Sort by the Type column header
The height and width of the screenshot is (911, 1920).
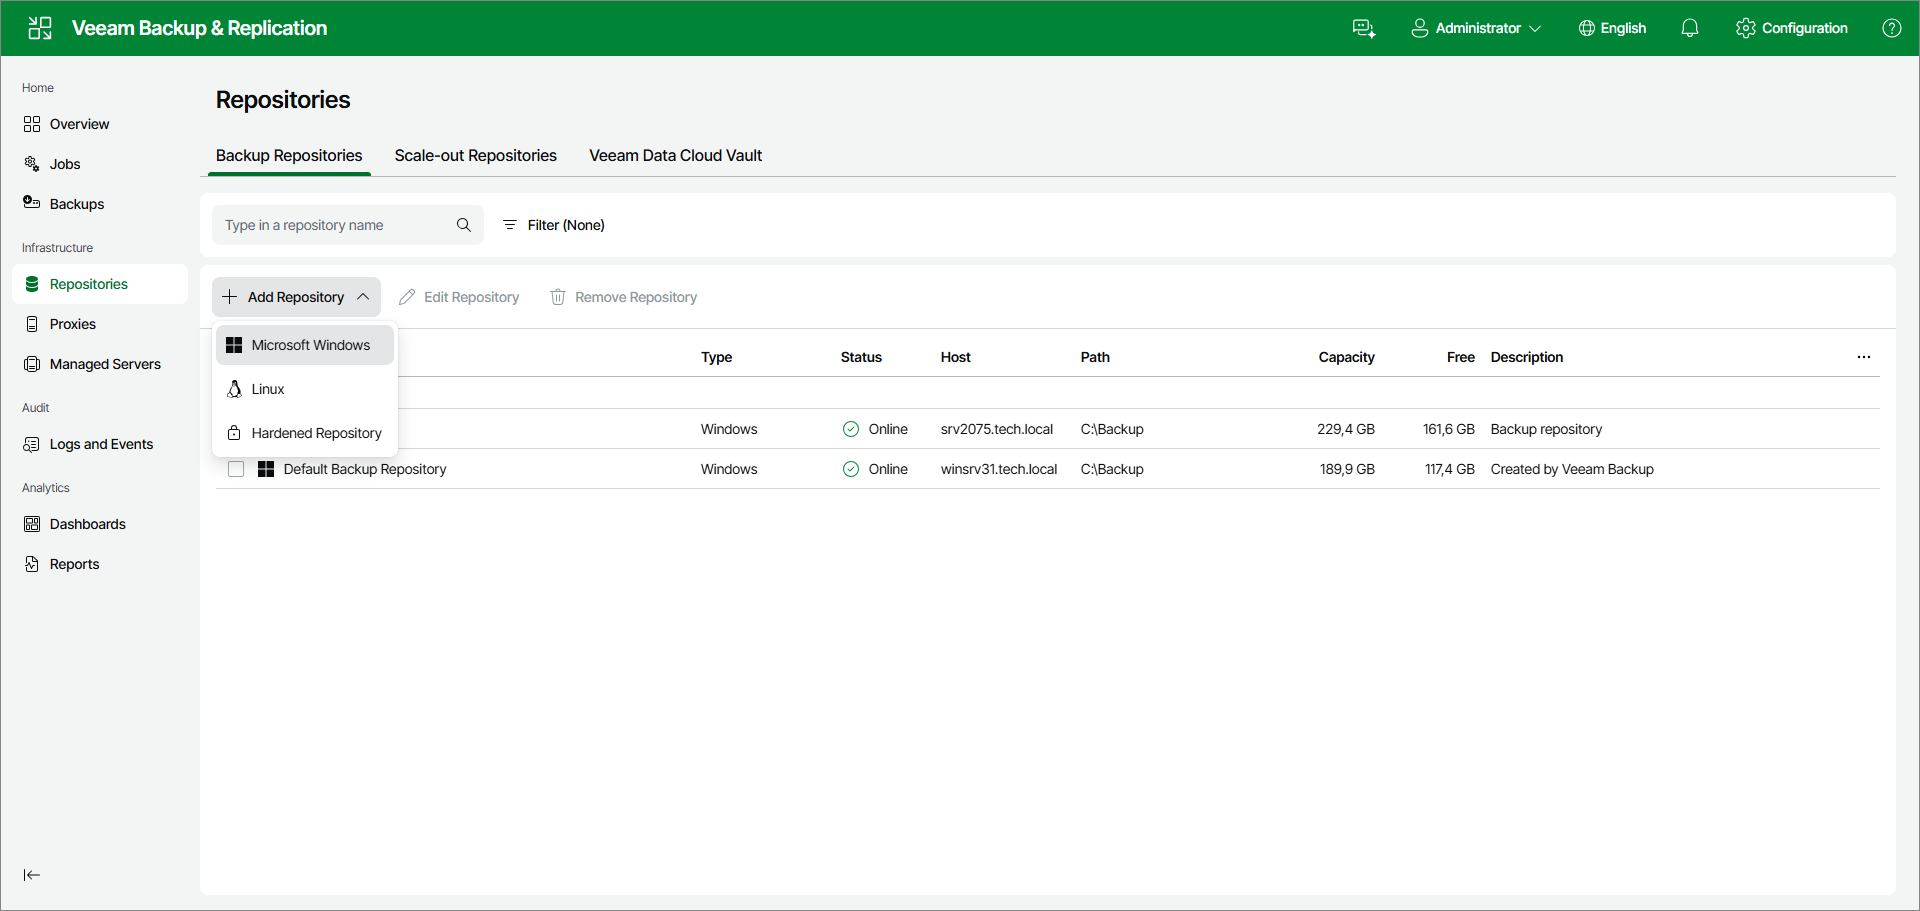pos(716,357)
